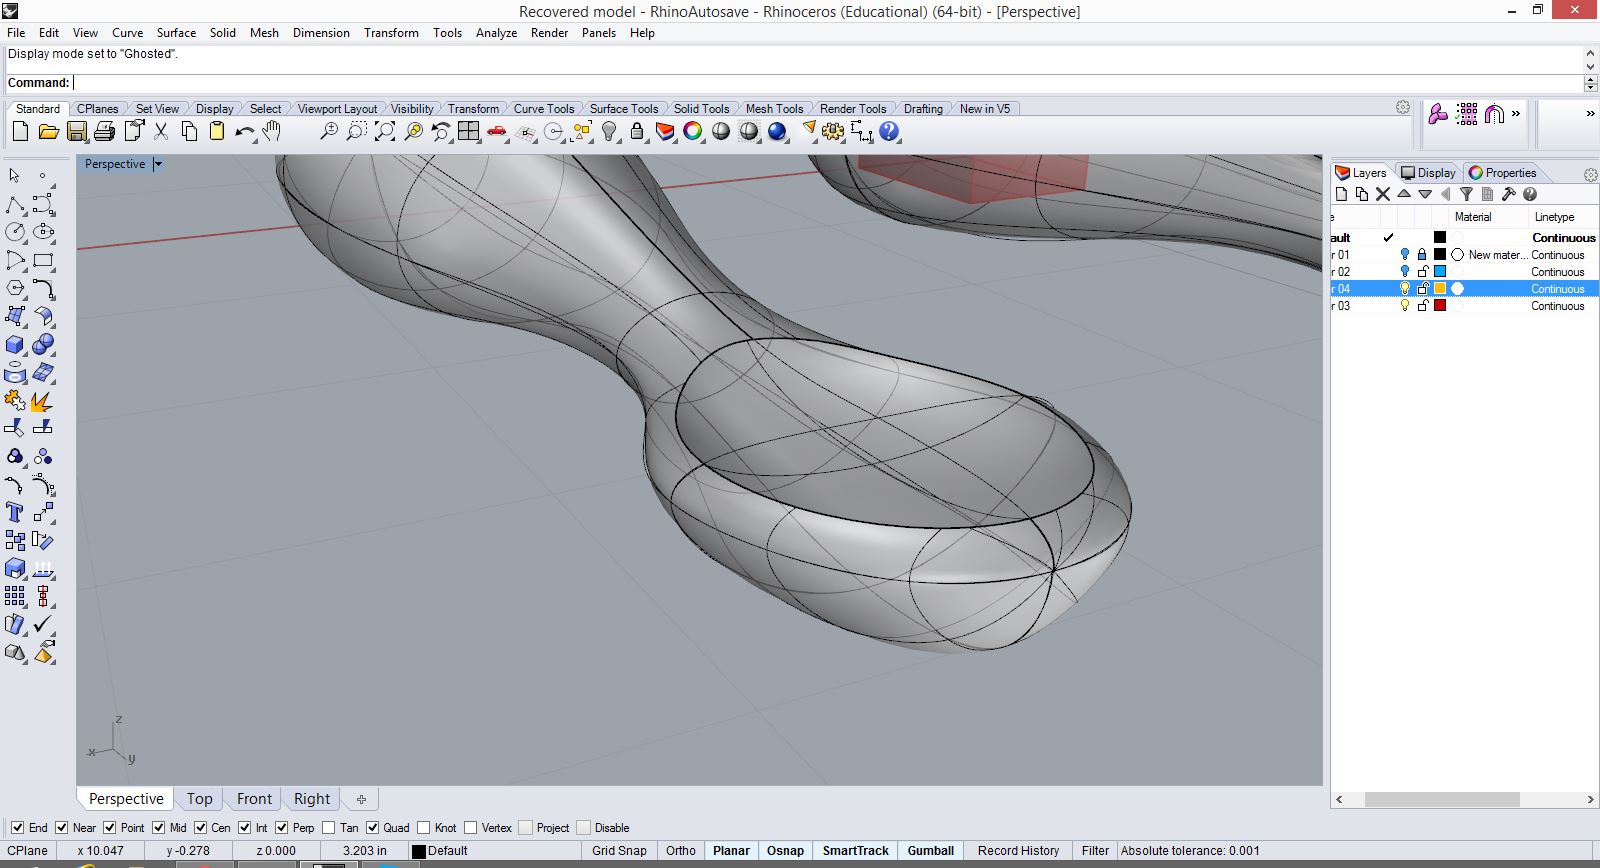The height and width of the screenshot is (868, 1600).
Task: Click the layer filter funnel icon
Action: coord(1466,194)
